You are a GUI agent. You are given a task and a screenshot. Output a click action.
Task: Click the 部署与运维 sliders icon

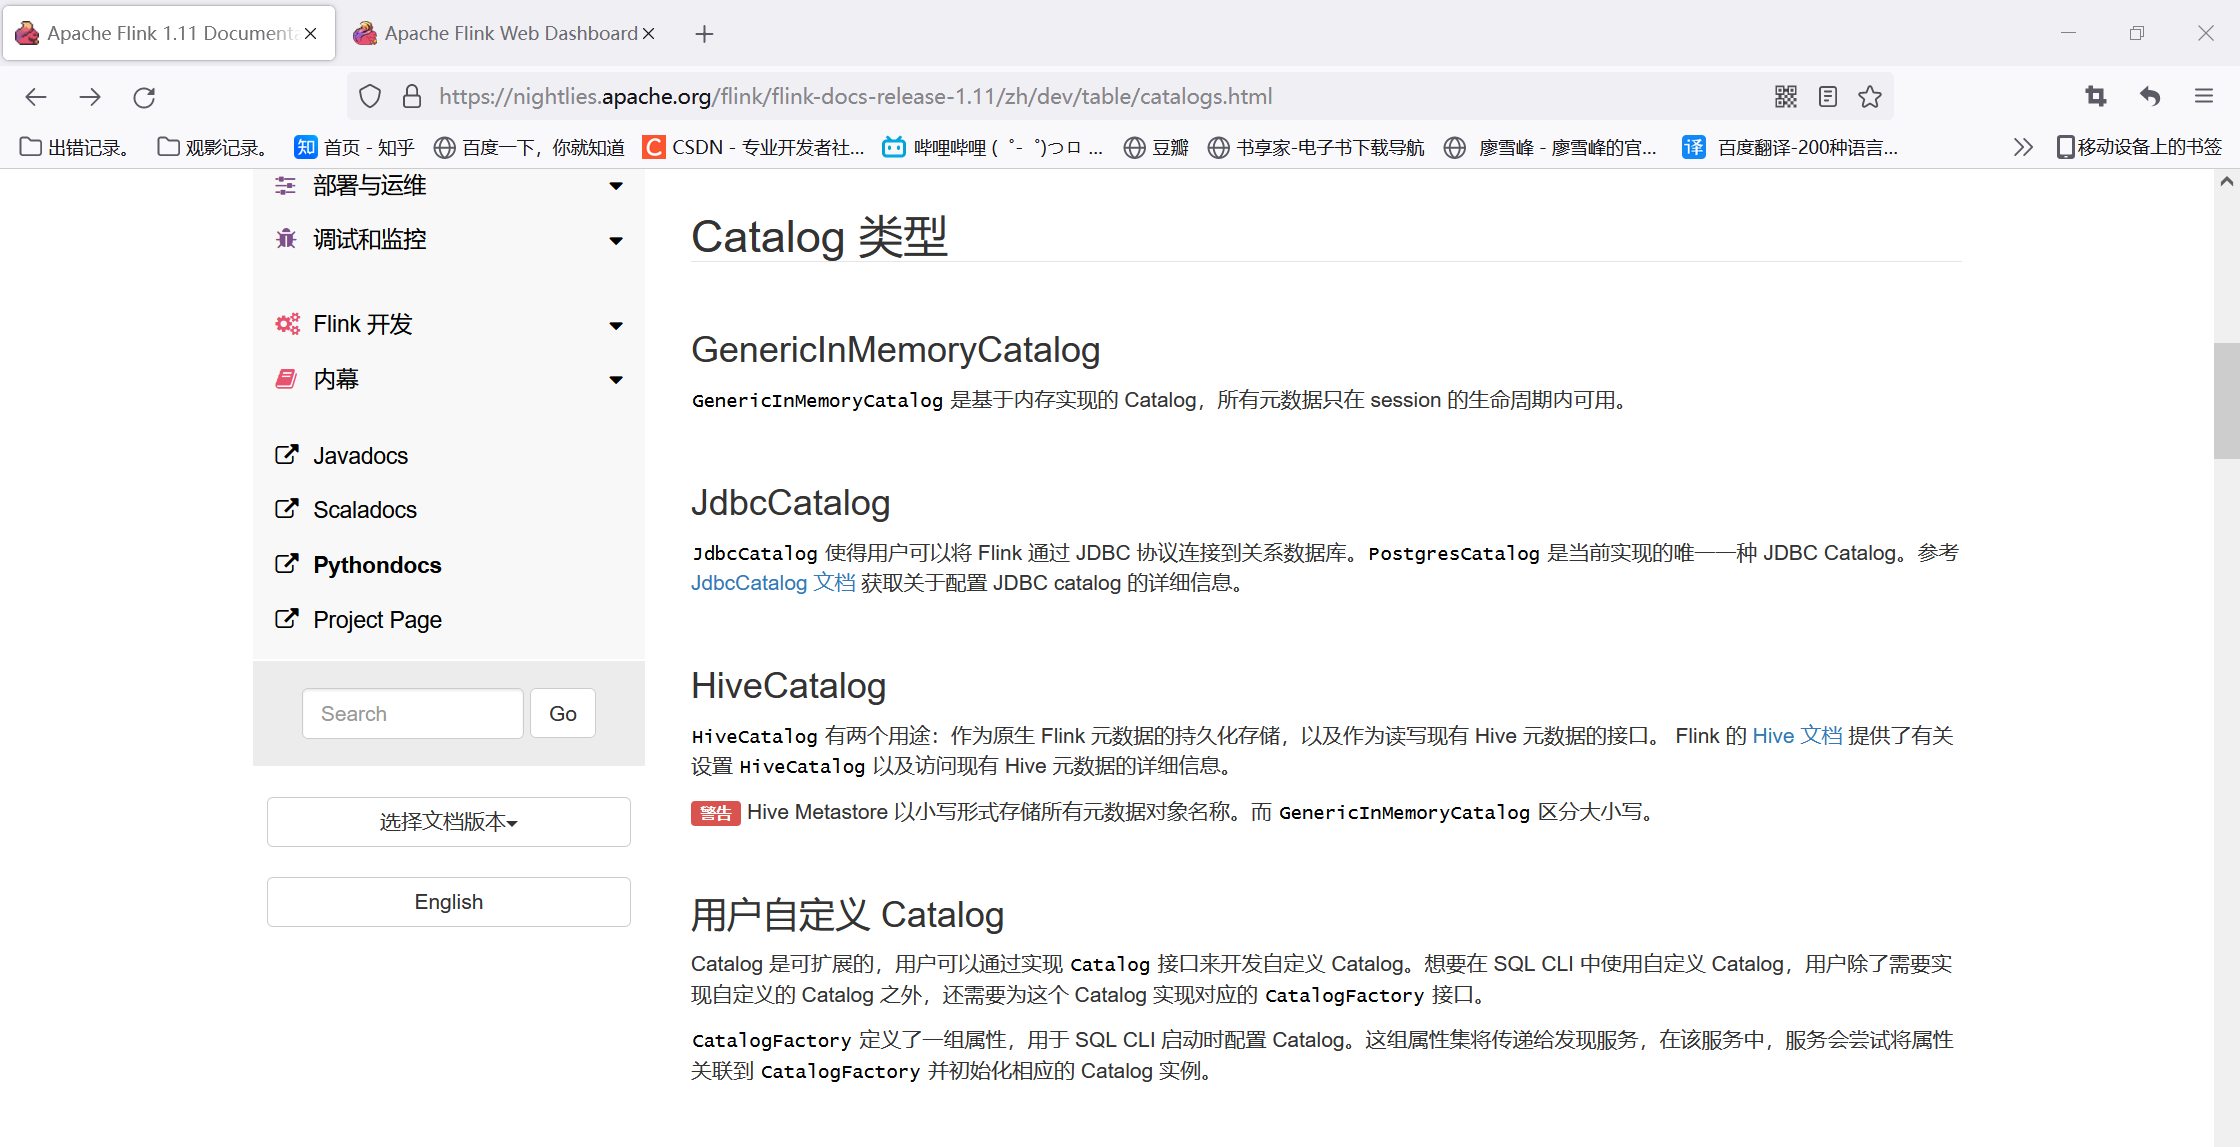click(286, 186)
